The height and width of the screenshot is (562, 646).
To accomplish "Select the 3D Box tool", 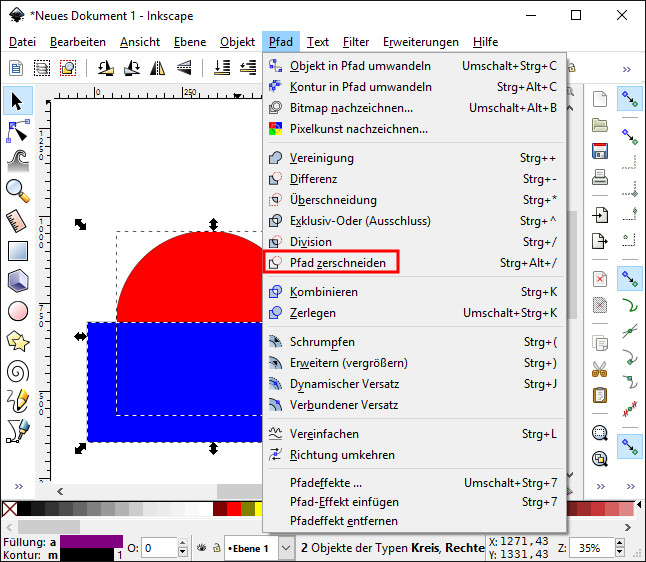I will pyautogui.click(x=18, y=281).
